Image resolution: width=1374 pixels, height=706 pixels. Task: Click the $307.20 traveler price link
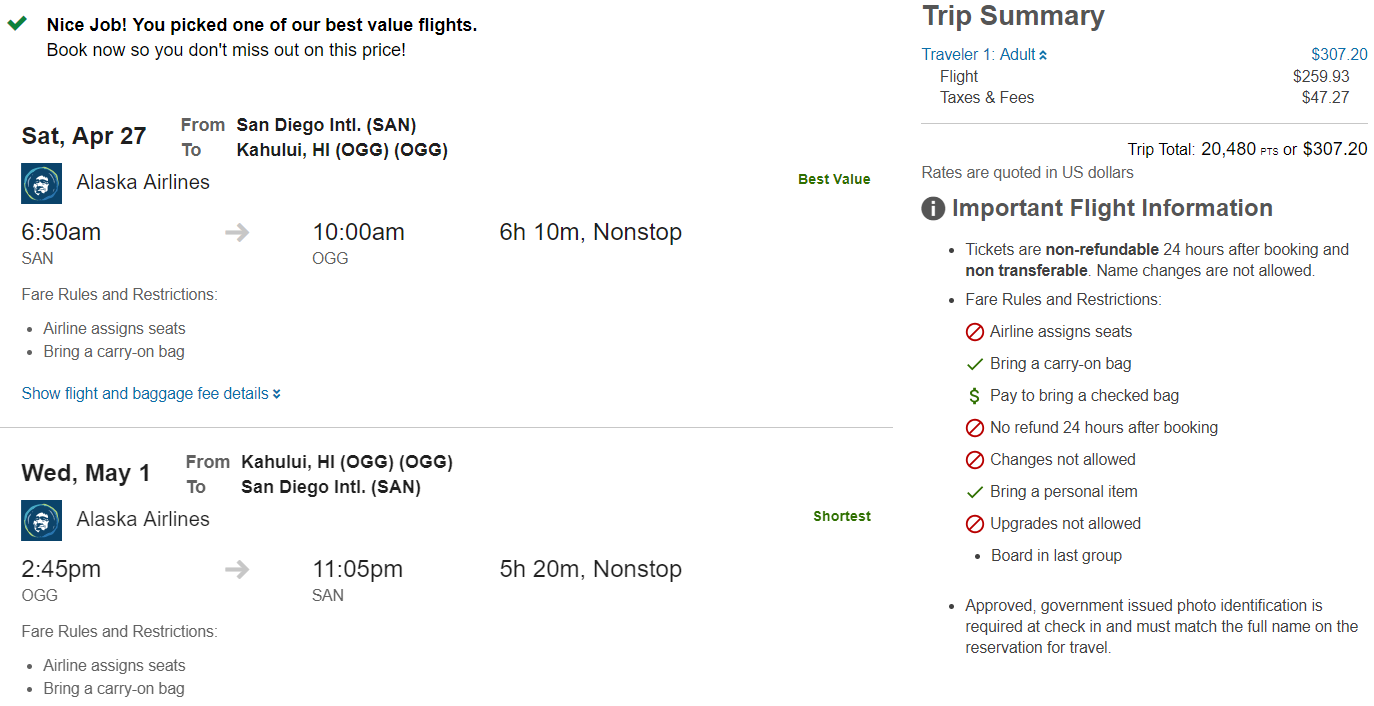pyautogui.click(x=1339, y=55)
